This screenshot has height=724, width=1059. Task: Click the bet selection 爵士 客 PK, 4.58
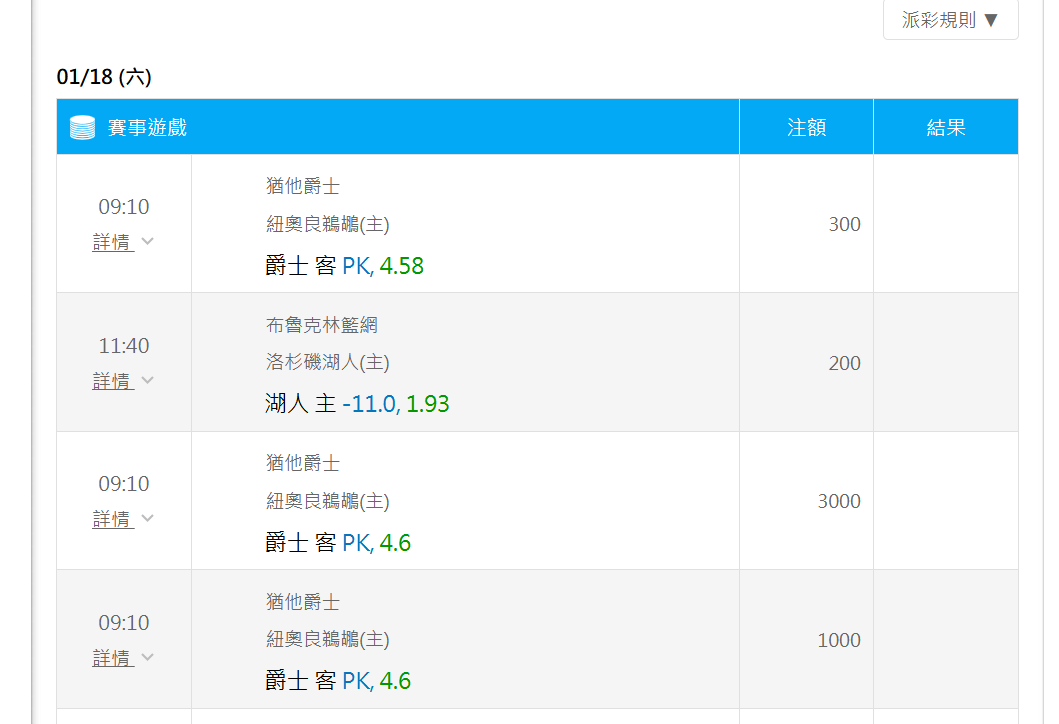[x=344, y=265]
